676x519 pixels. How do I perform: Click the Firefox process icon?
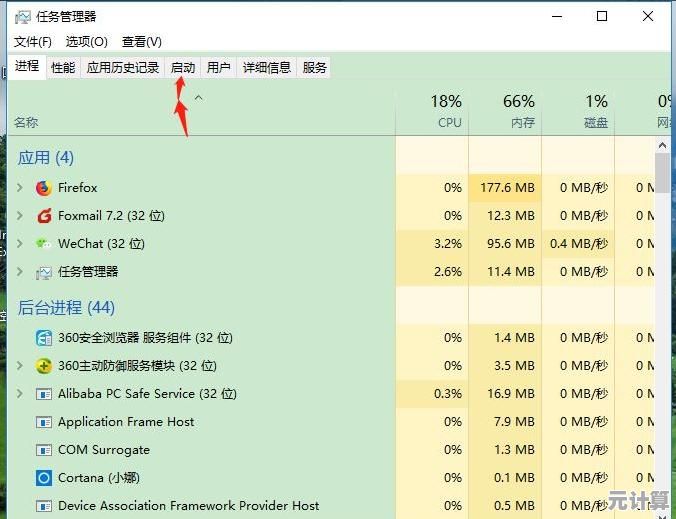[43, 187]
